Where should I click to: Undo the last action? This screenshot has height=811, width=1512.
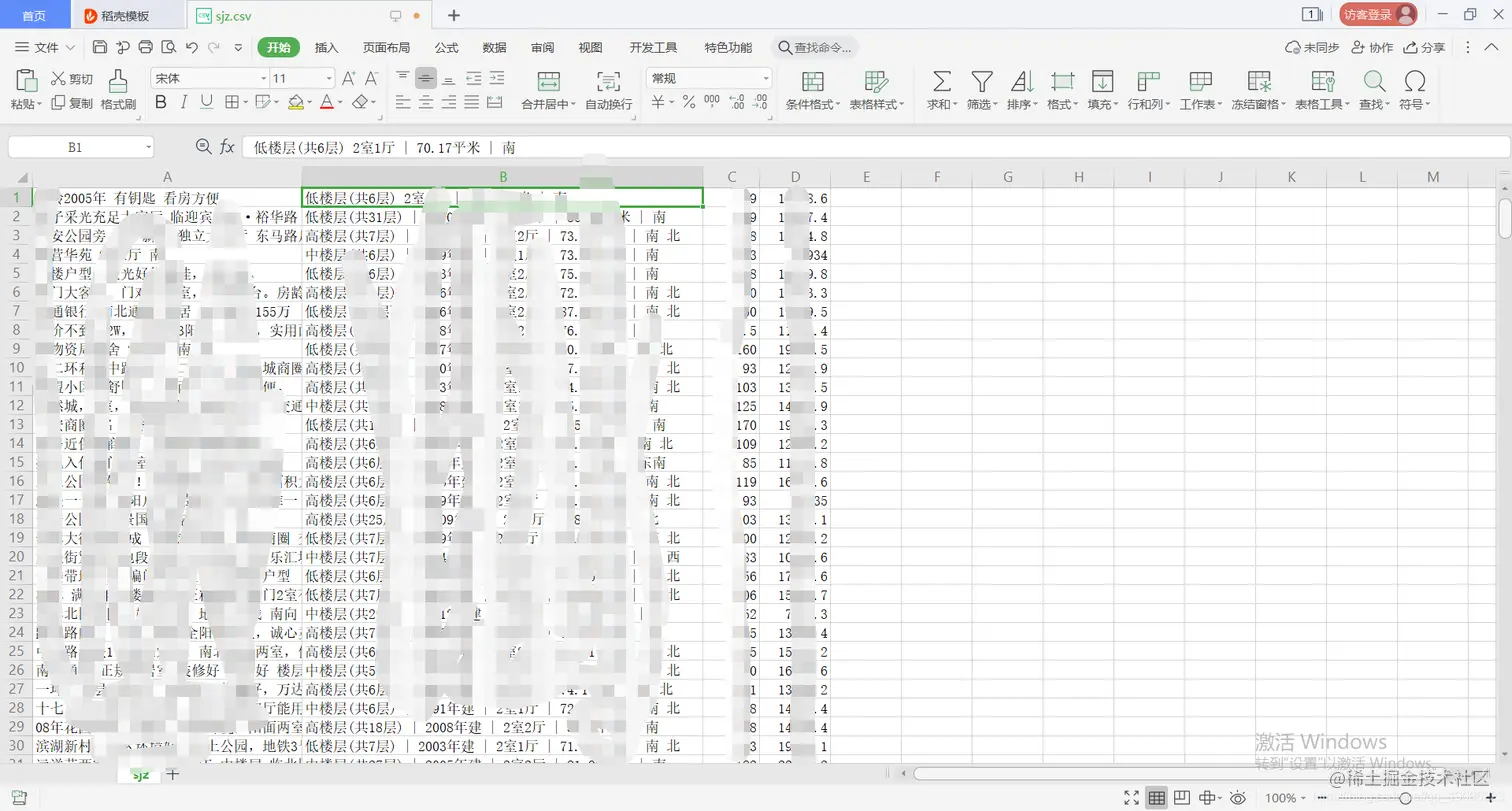192,47
